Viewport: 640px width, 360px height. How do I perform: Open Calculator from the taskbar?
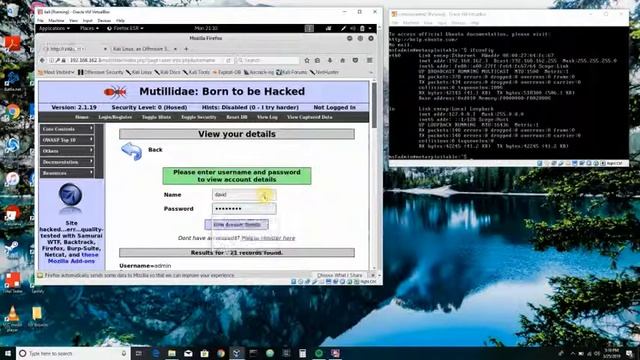coord(302,353)
